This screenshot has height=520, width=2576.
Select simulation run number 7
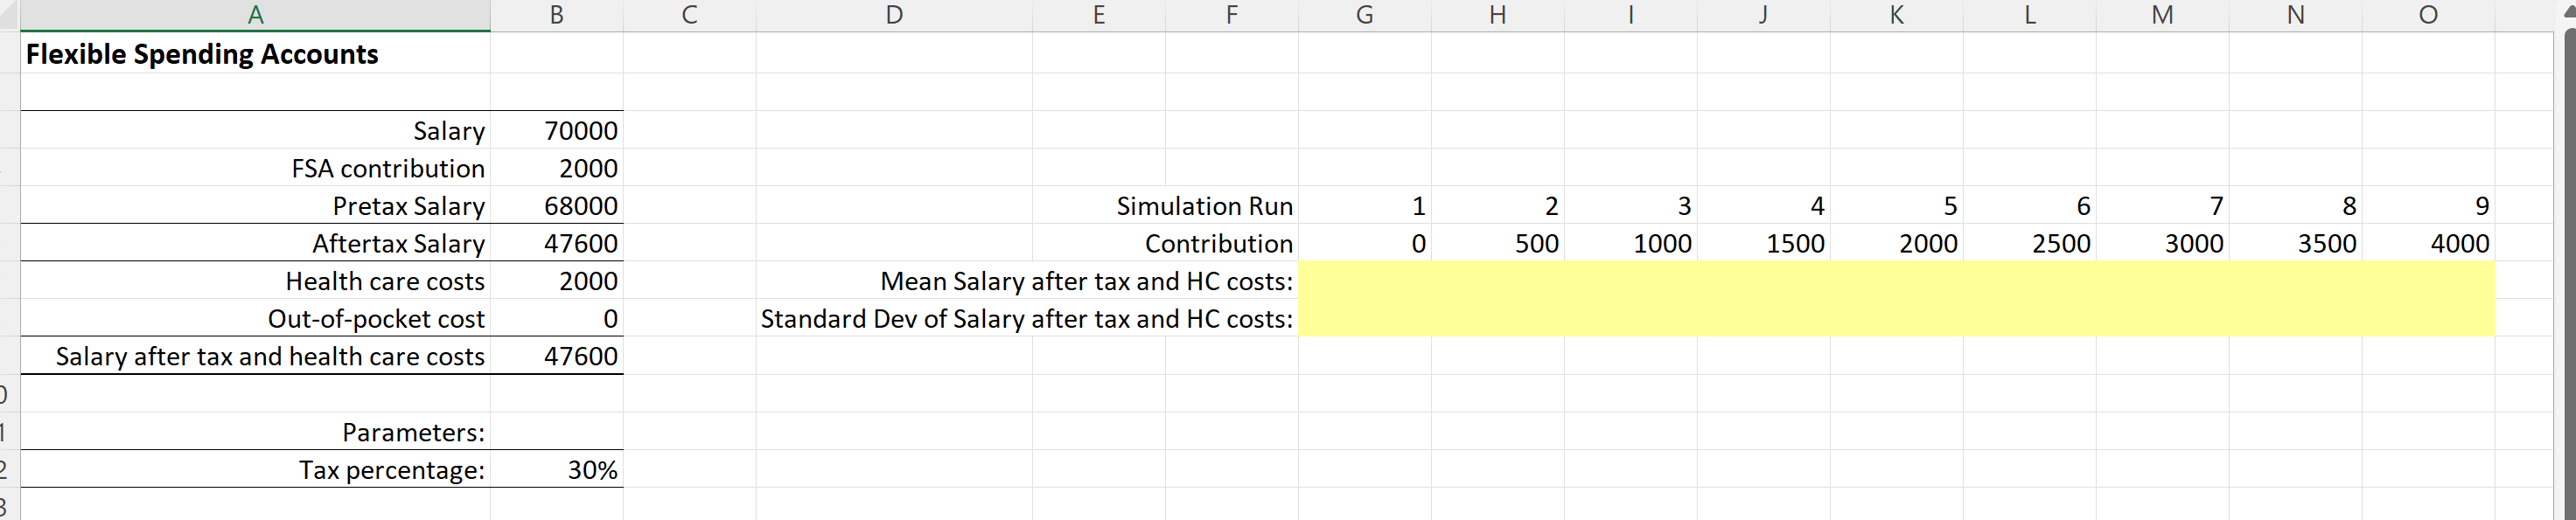(x=2163, y=206)
